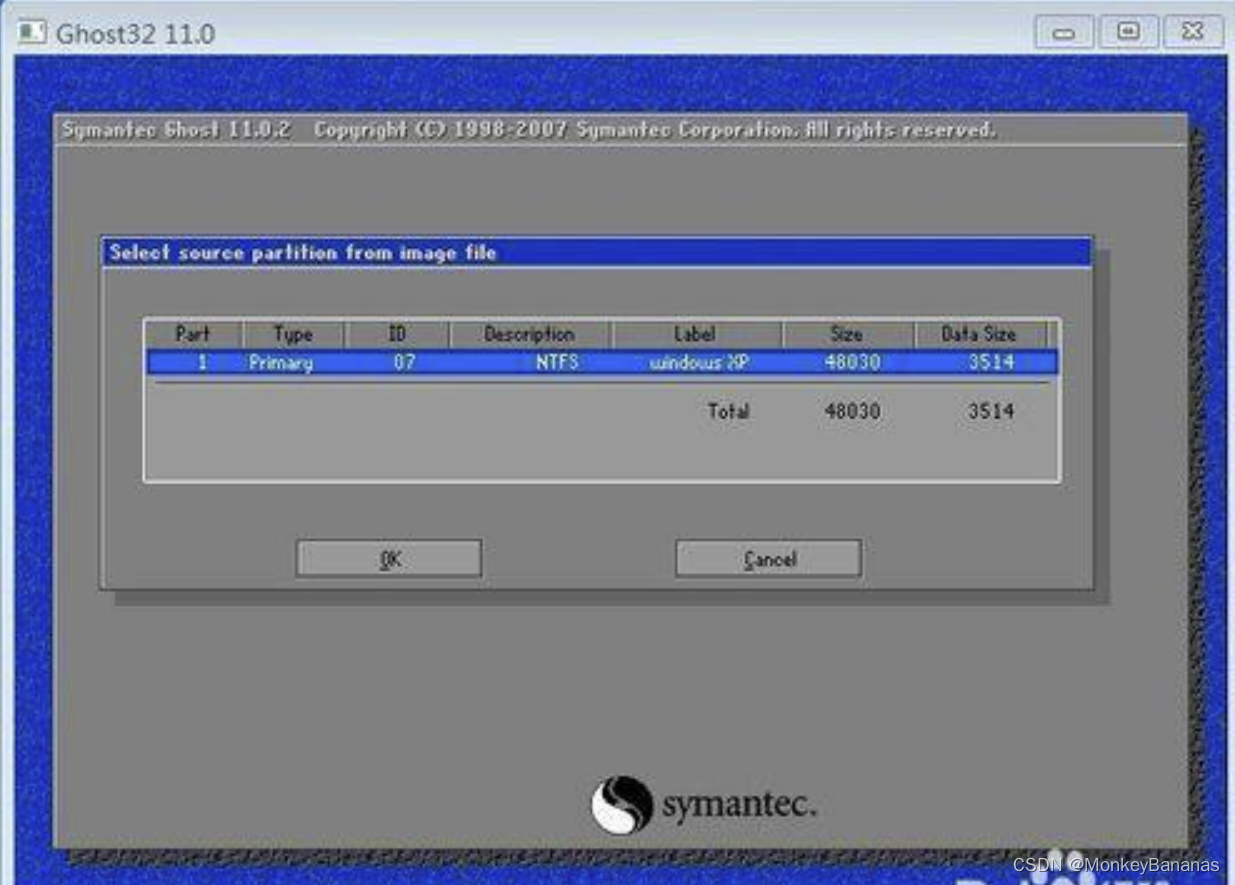
Task: Click the Data Size column header
Action: [979, 334]
